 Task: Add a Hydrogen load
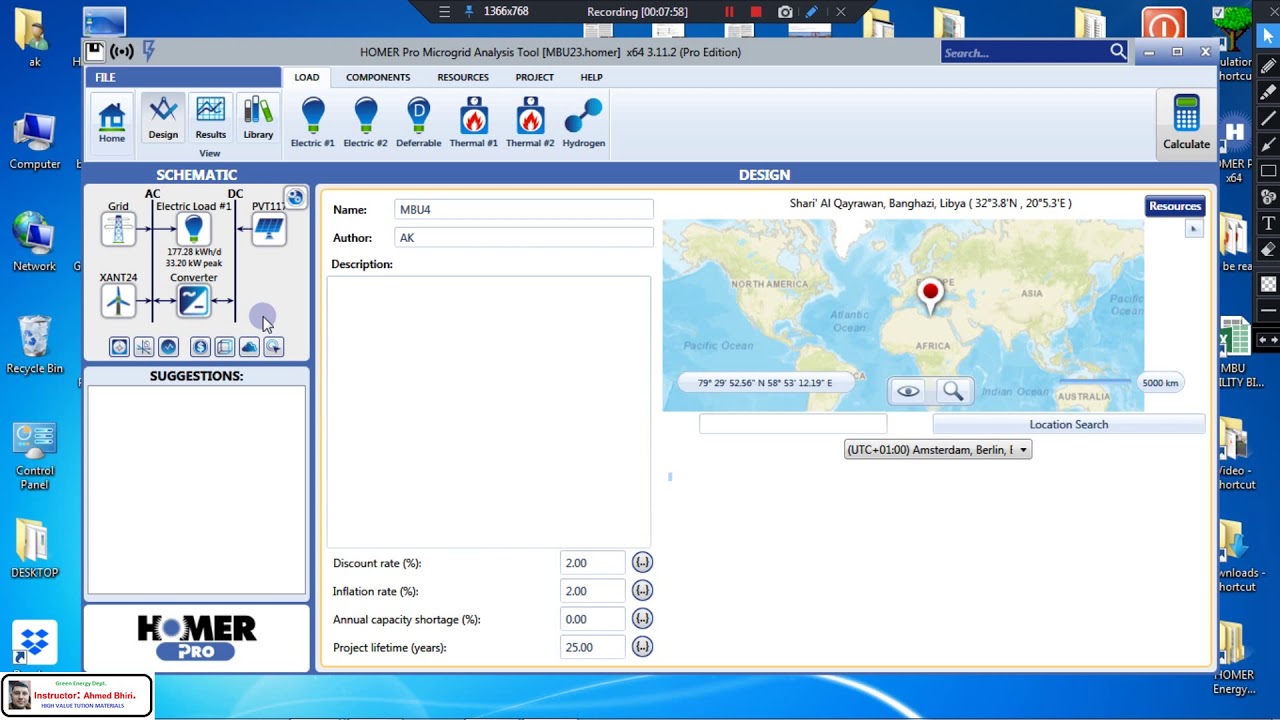click(x=584, y=122)
